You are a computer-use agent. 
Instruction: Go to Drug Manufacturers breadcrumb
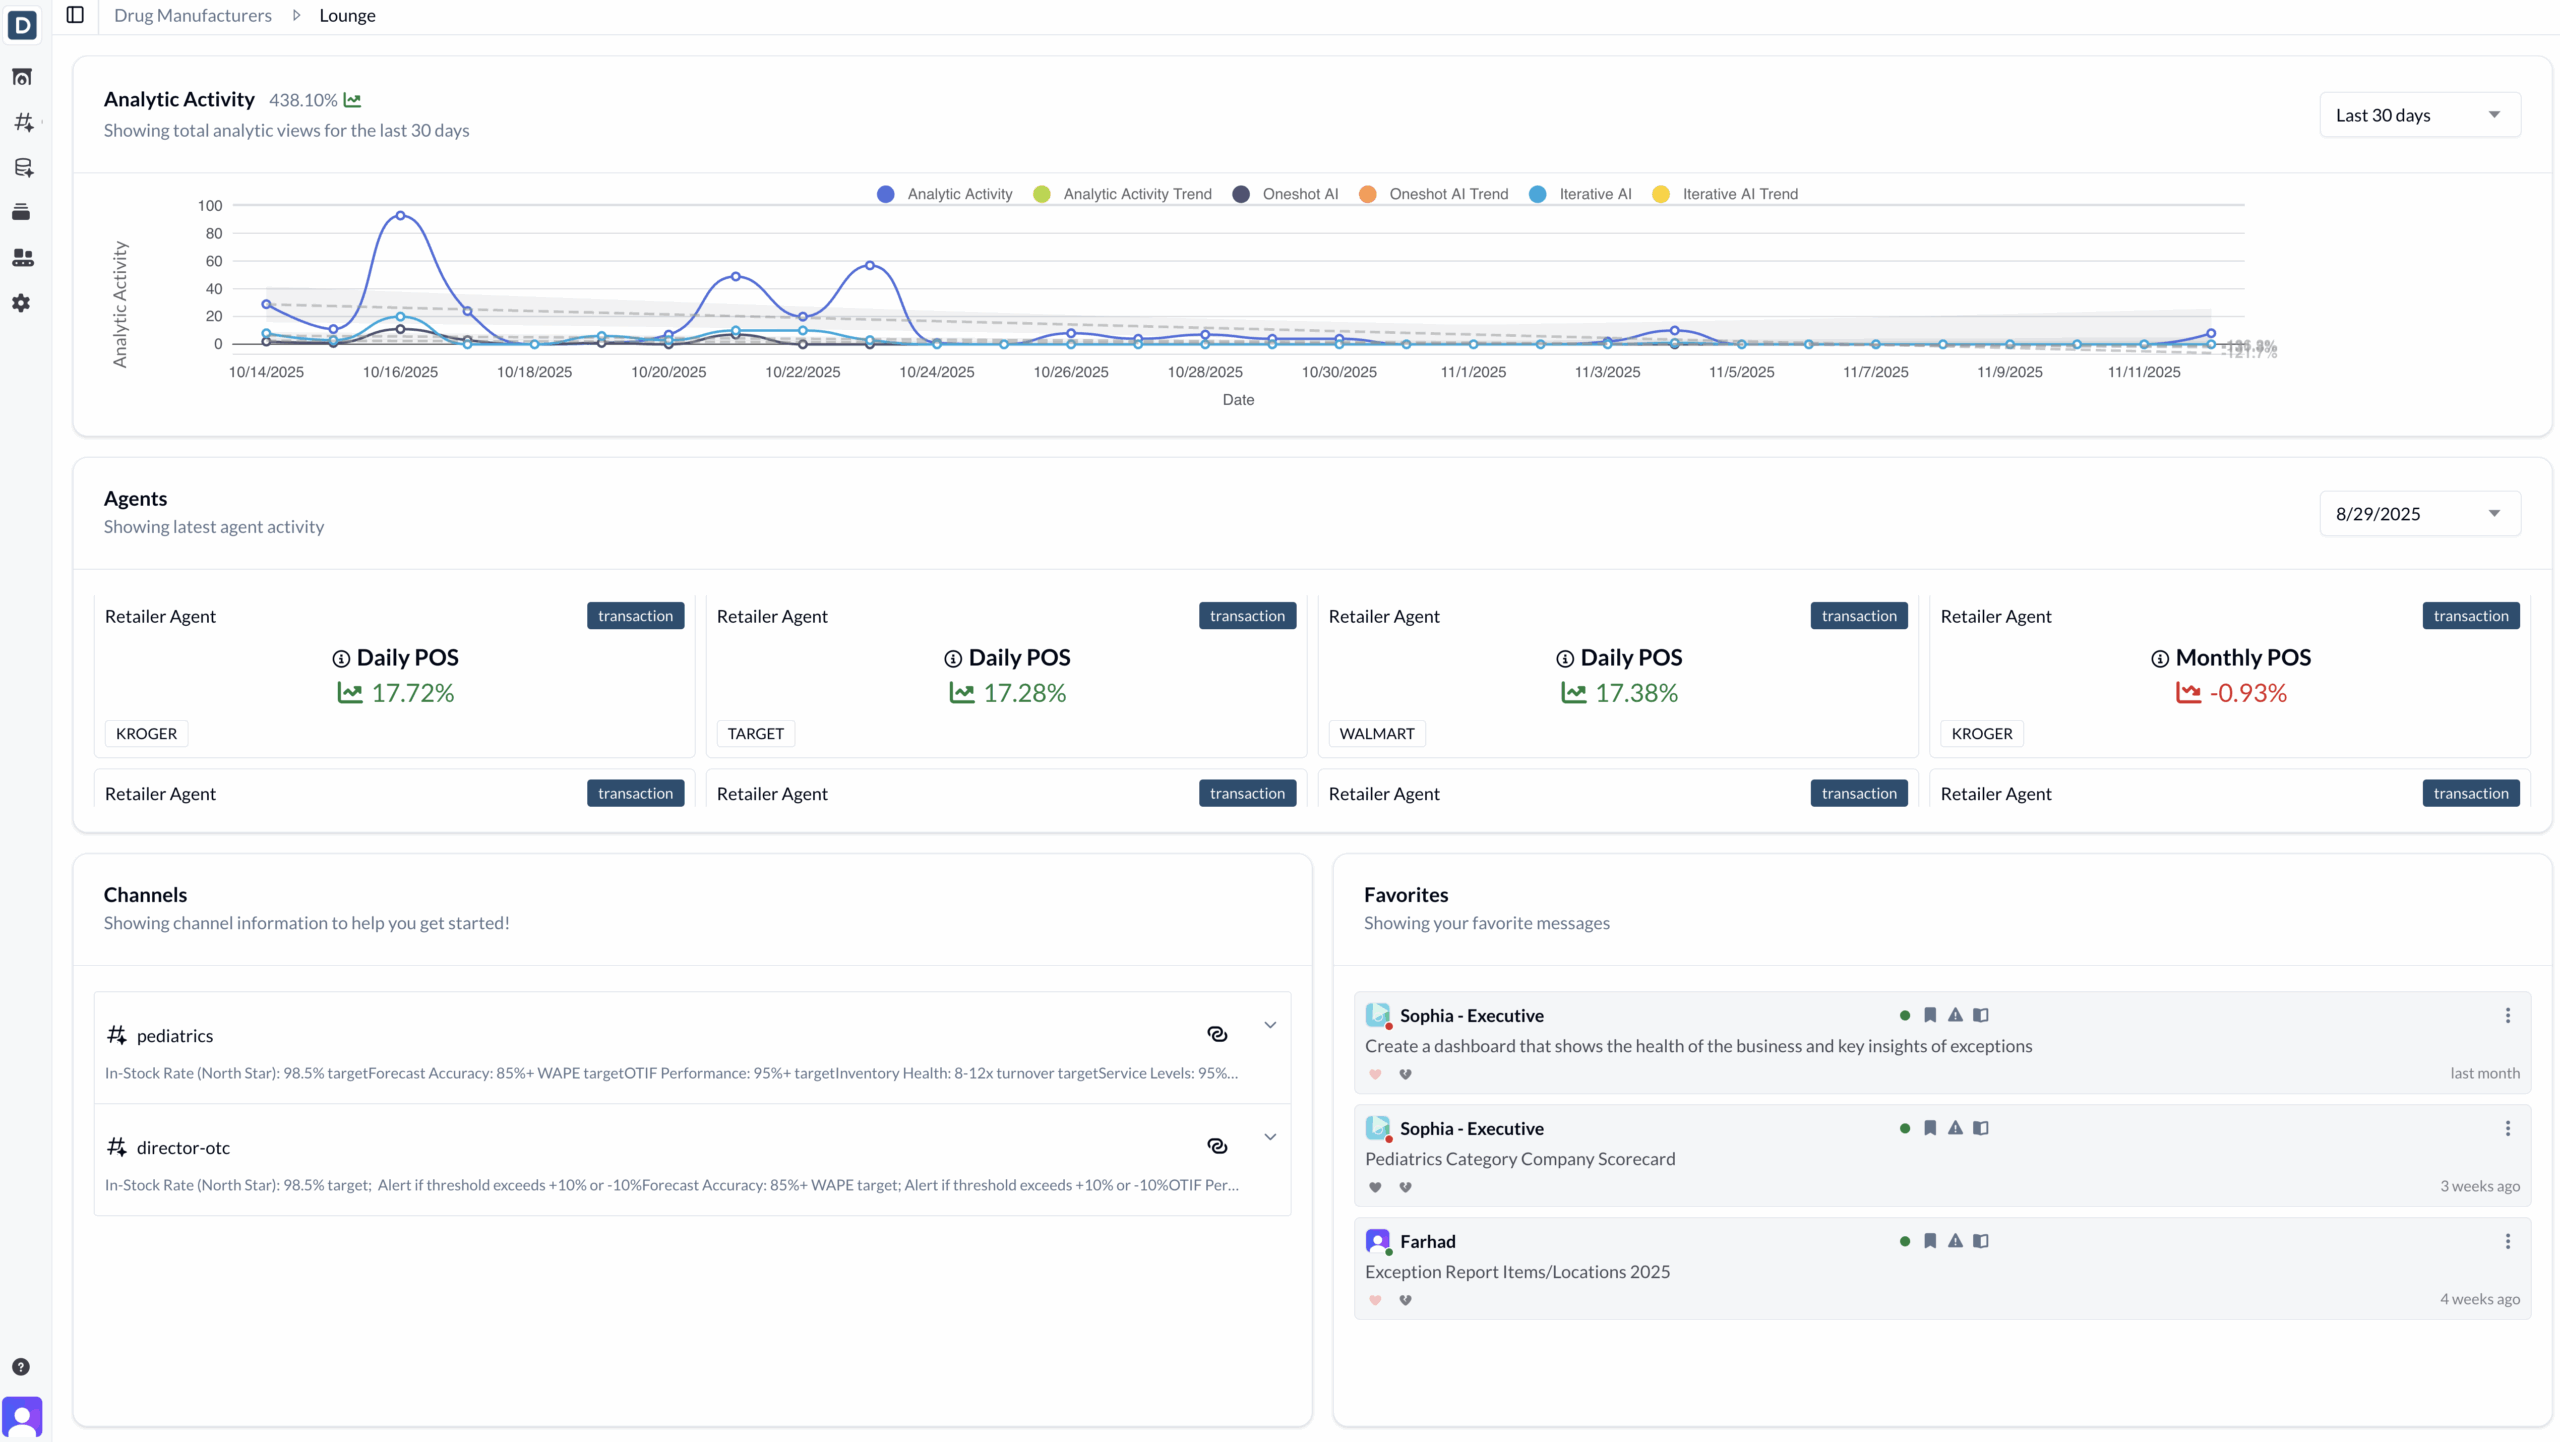pyautogui.click(x=193, y=15)
